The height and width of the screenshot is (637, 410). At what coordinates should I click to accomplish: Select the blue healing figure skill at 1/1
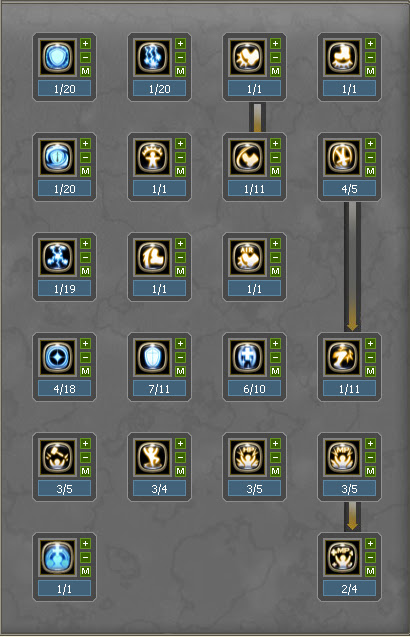57,557
